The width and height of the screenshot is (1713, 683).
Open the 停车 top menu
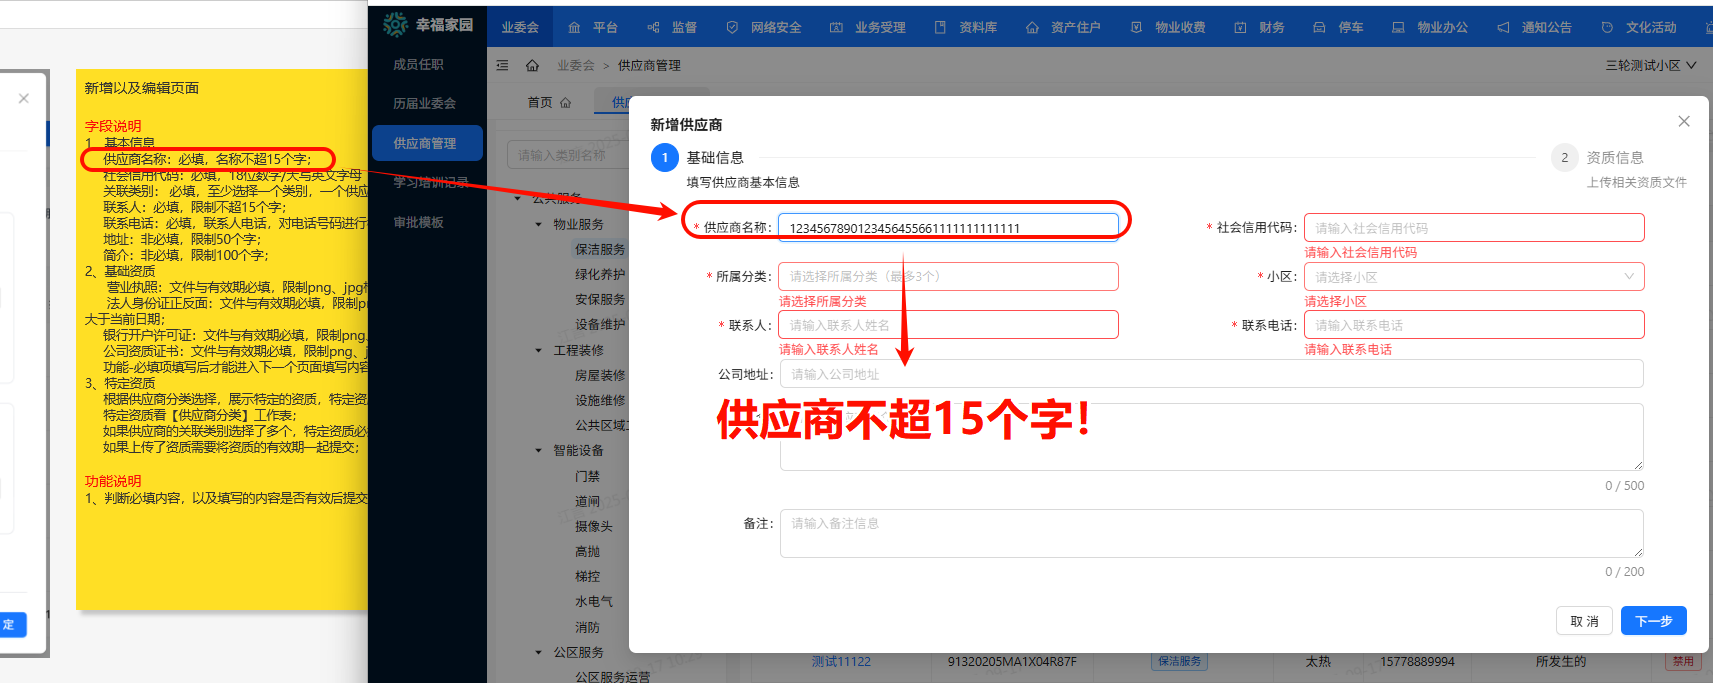click(1338, 27)
